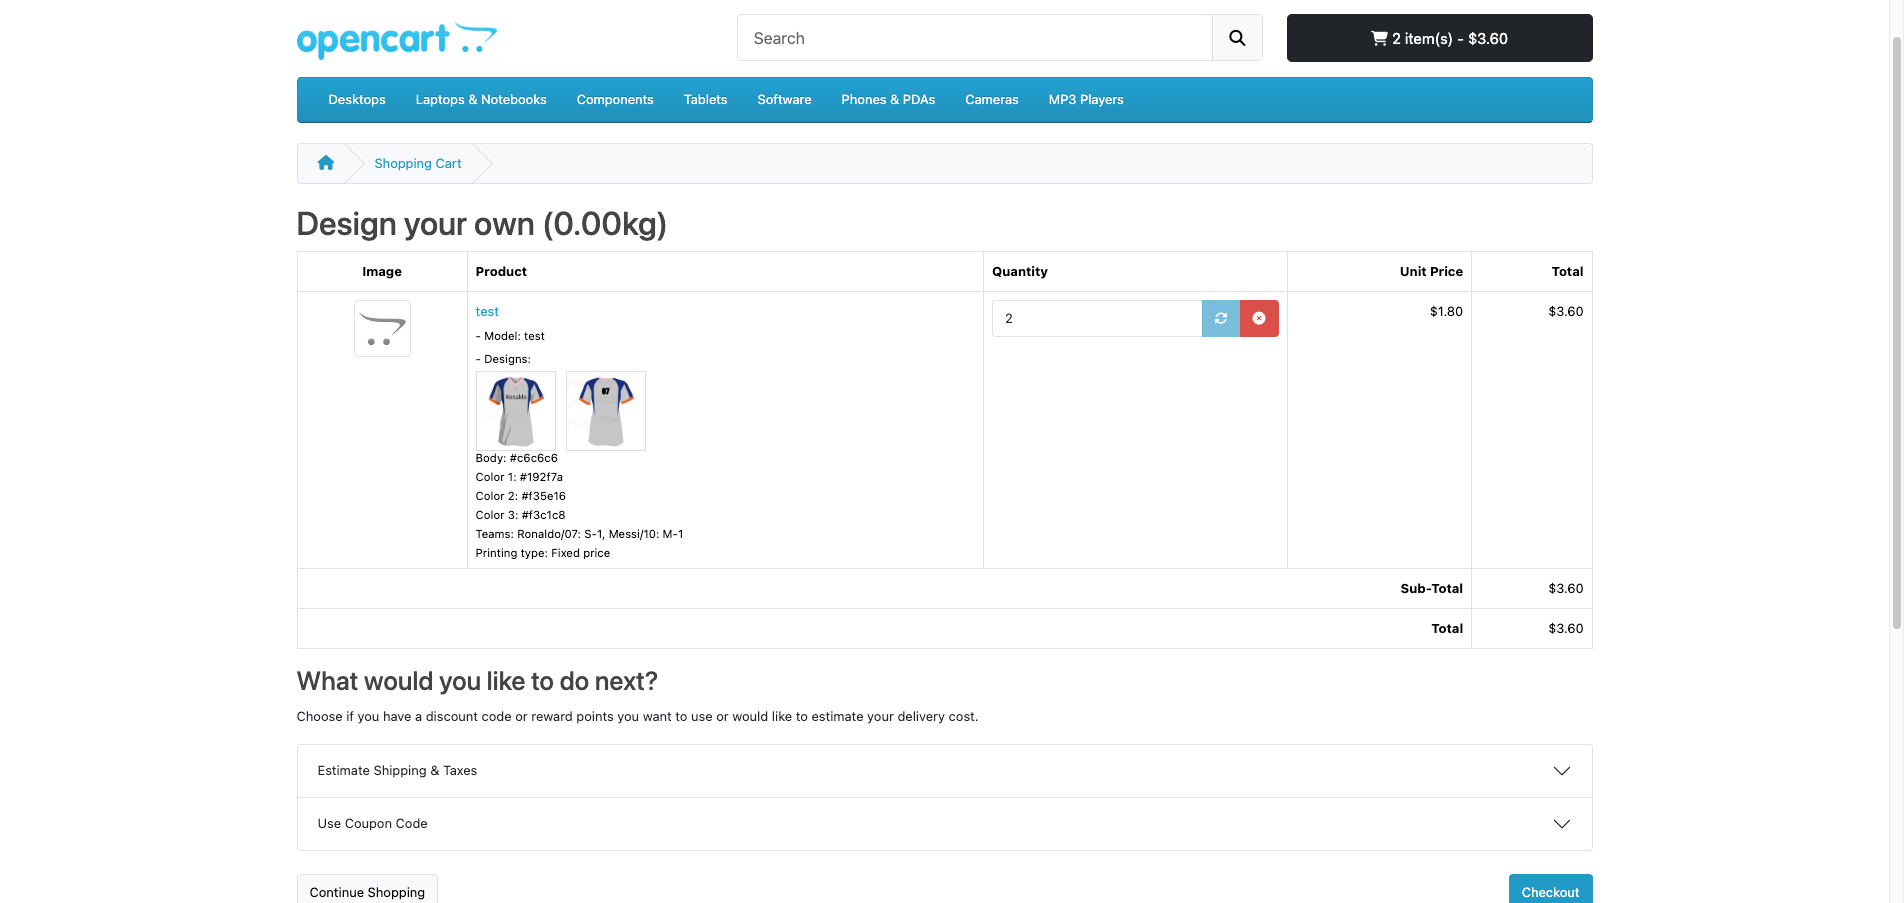
Task: Open the MP3 Players menu
Action: 1086,100
